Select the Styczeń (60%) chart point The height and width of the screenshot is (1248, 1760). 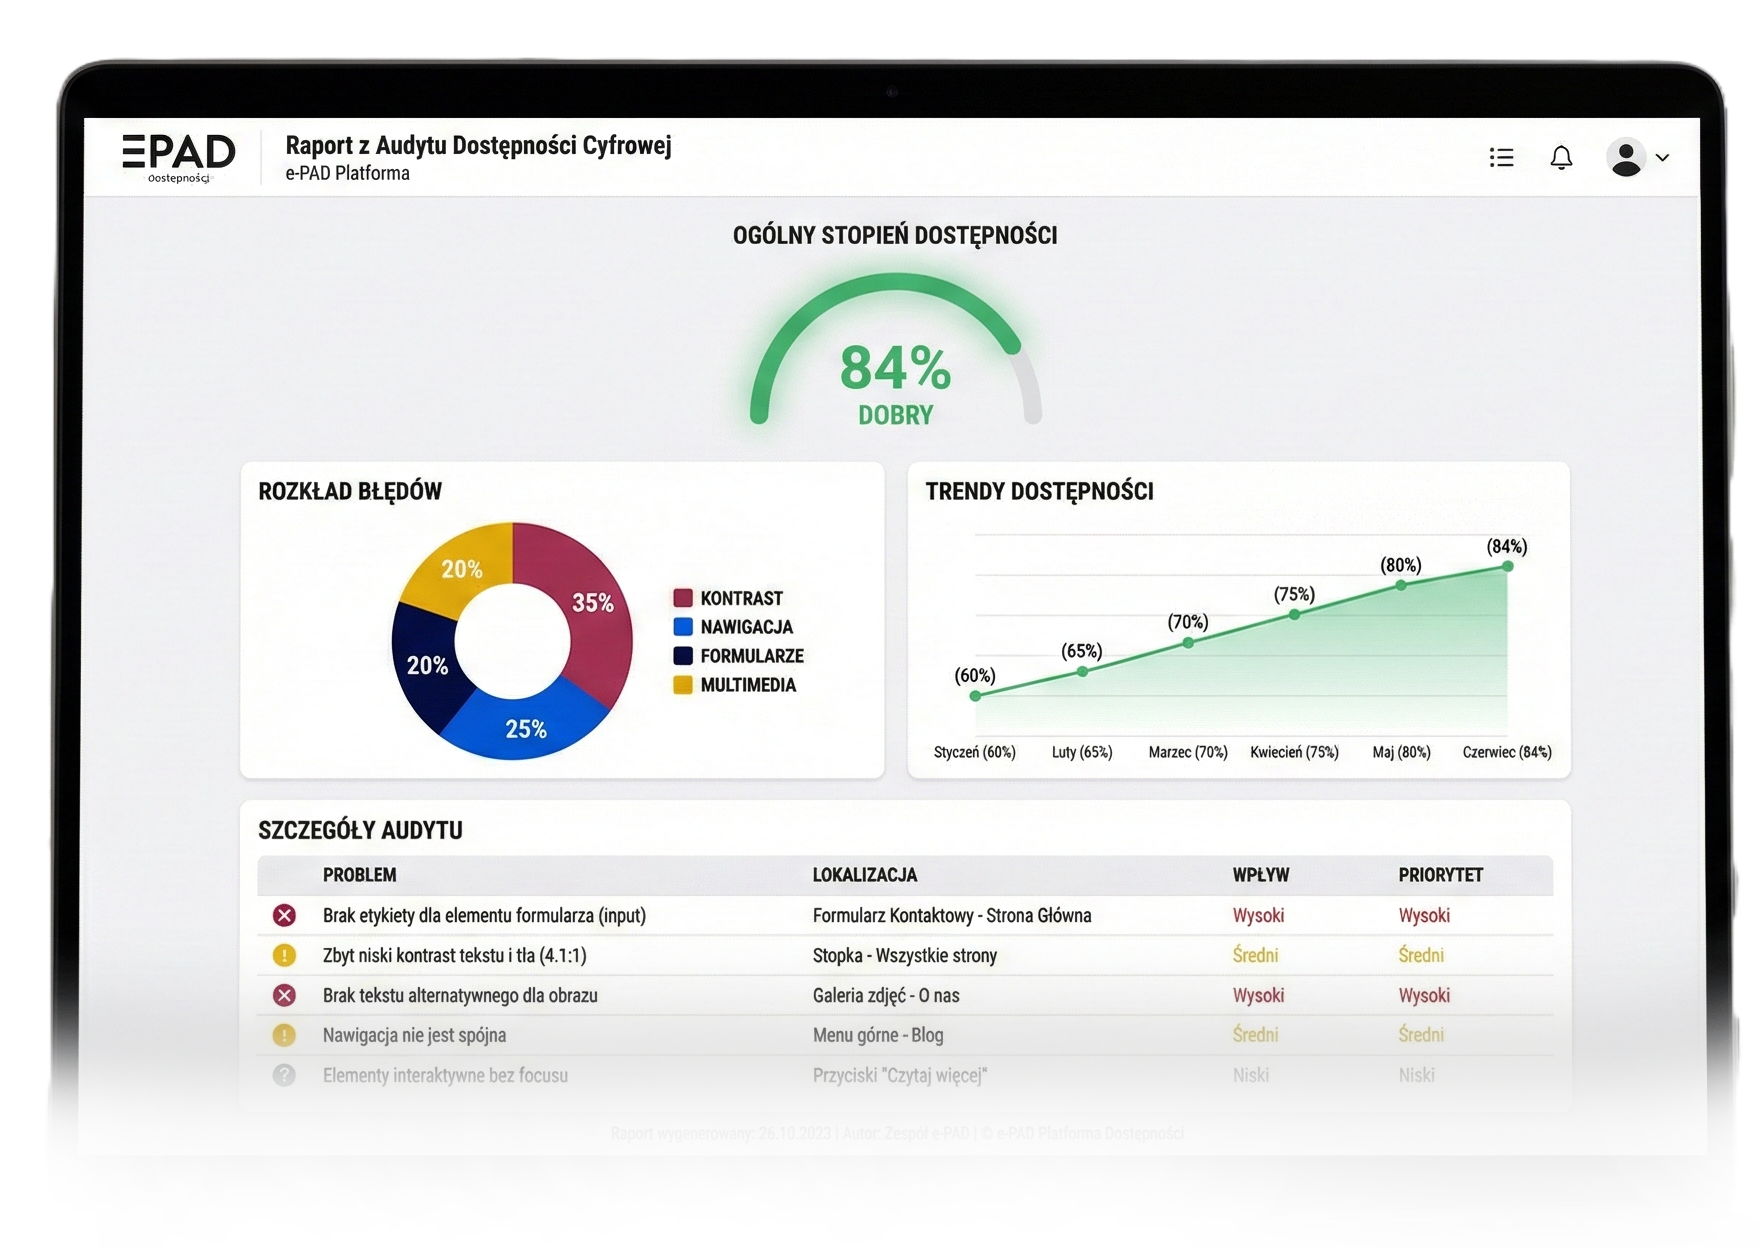(x=975, y=696)
